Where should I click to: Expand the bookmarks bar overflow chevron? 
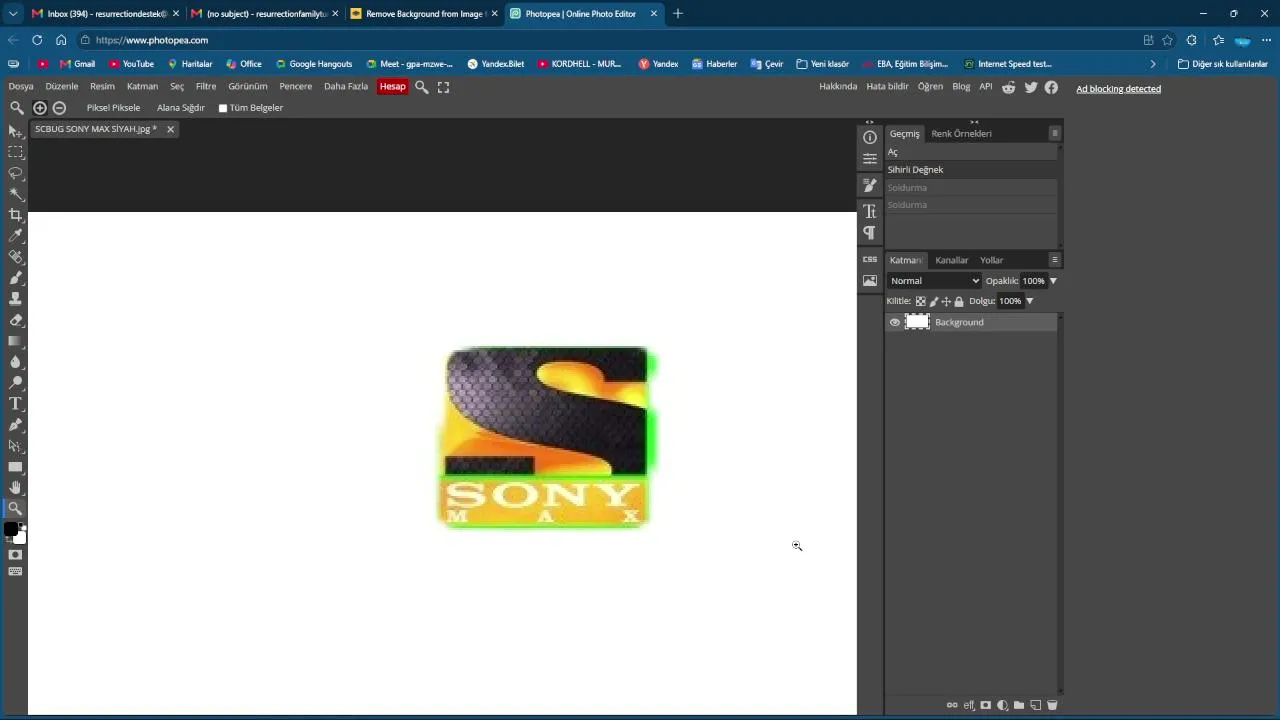click(x=1153, y=64)
